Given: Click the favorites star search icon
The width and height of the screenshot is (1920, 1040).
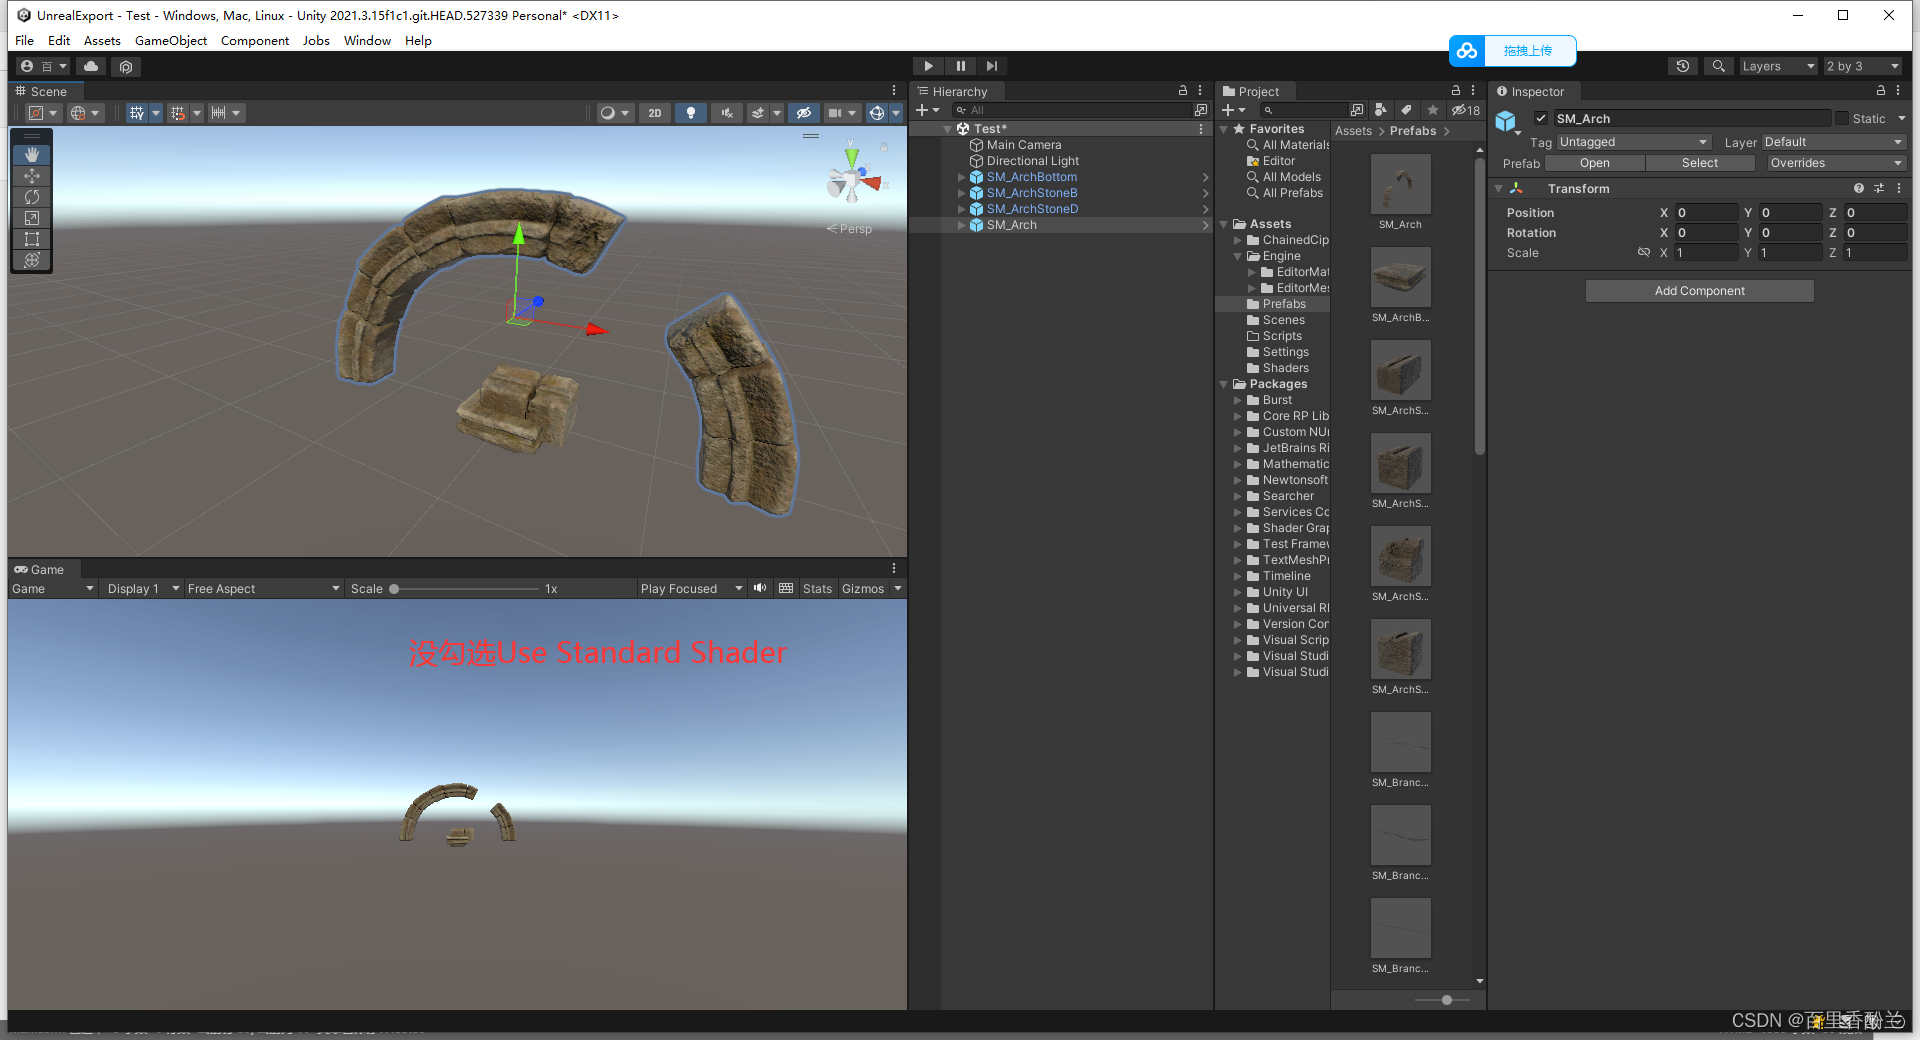Looking at the screenshot, I should pyautogui.click(x=1433, y=110).
